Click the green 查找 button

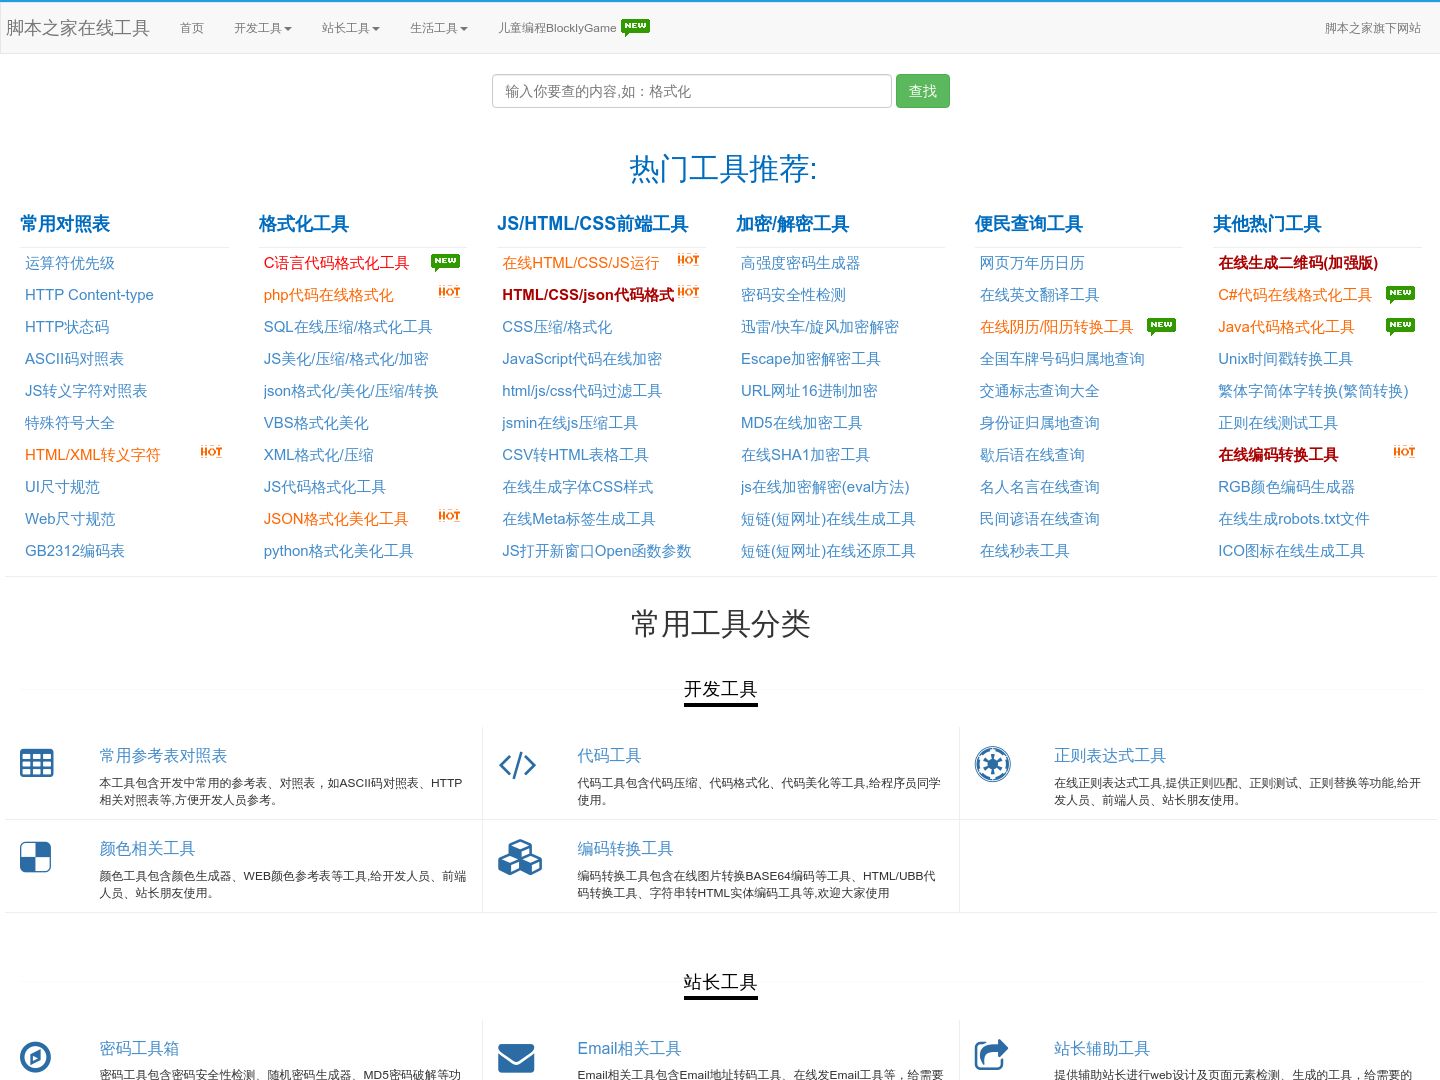click(x=922, y=91)
